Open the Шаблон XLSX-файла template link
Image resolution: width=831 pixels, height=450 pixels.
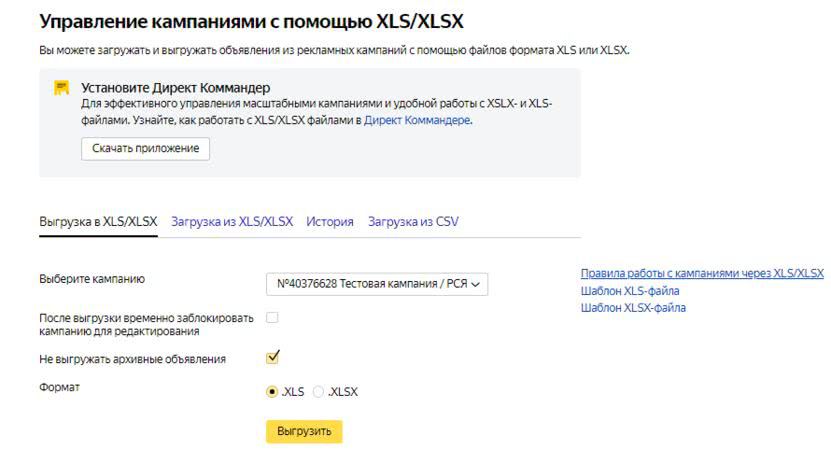pos(633,308)
